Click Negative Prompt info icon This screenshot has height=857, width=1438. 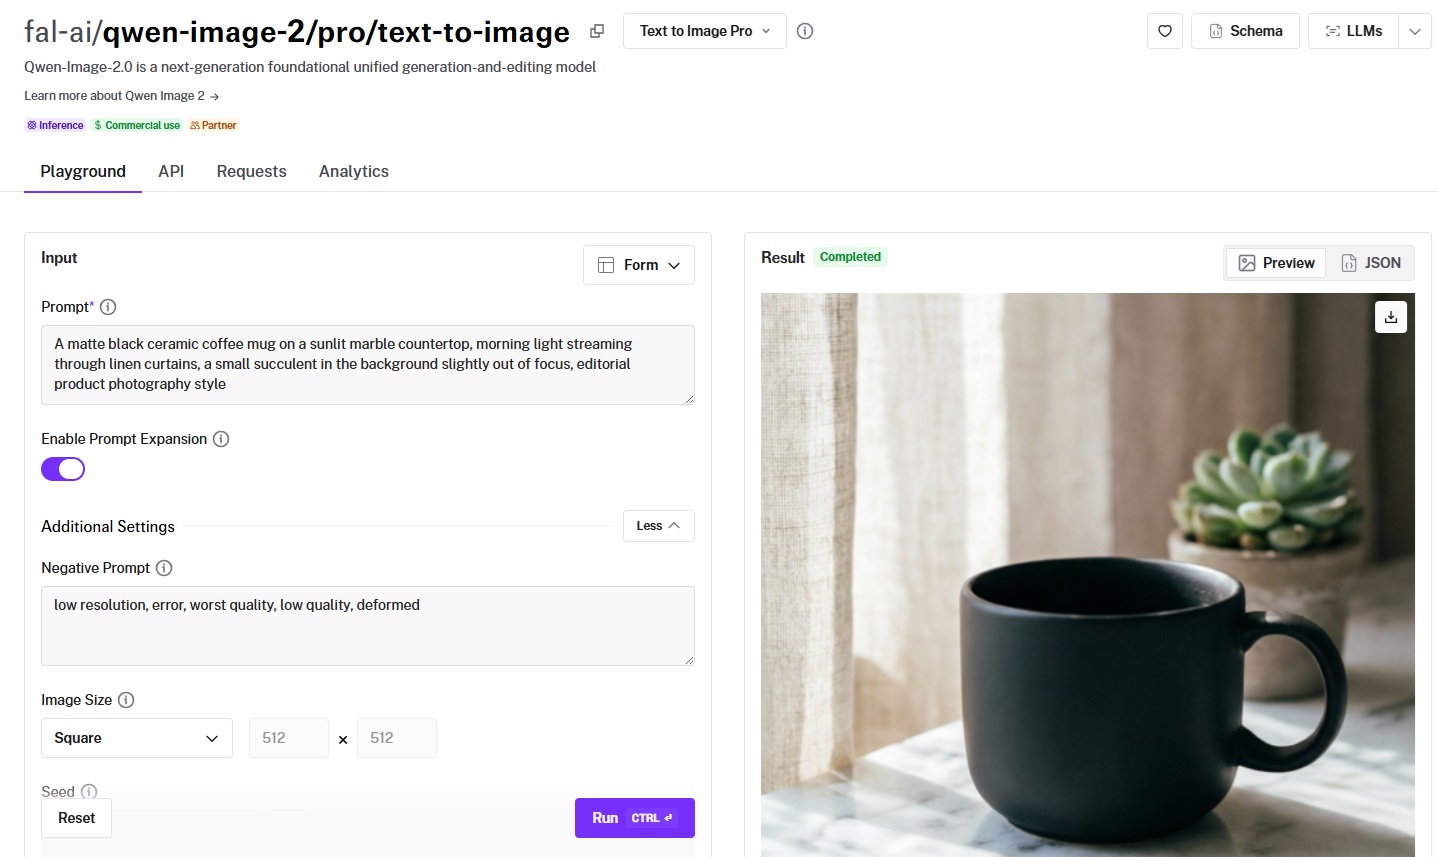click(164, 568)
